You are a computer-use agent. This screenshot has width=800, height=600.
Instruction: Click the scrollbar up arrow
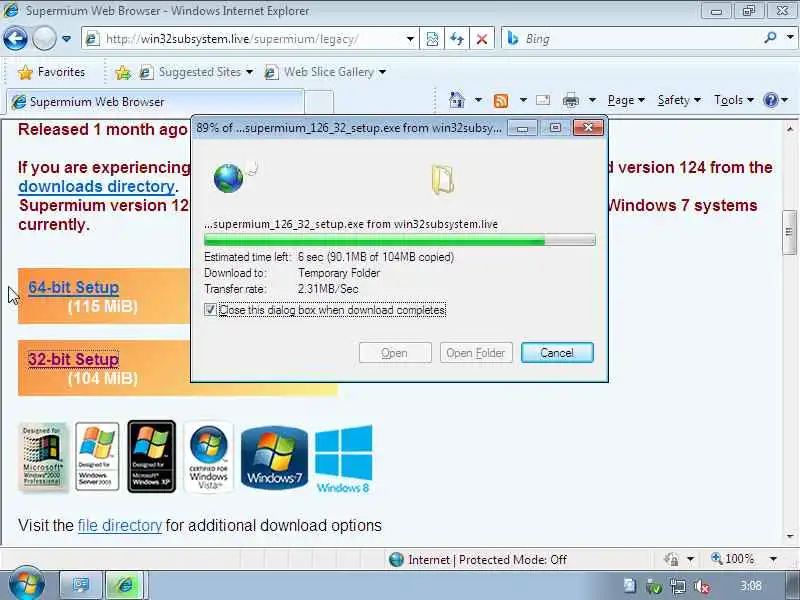(790, 129)
